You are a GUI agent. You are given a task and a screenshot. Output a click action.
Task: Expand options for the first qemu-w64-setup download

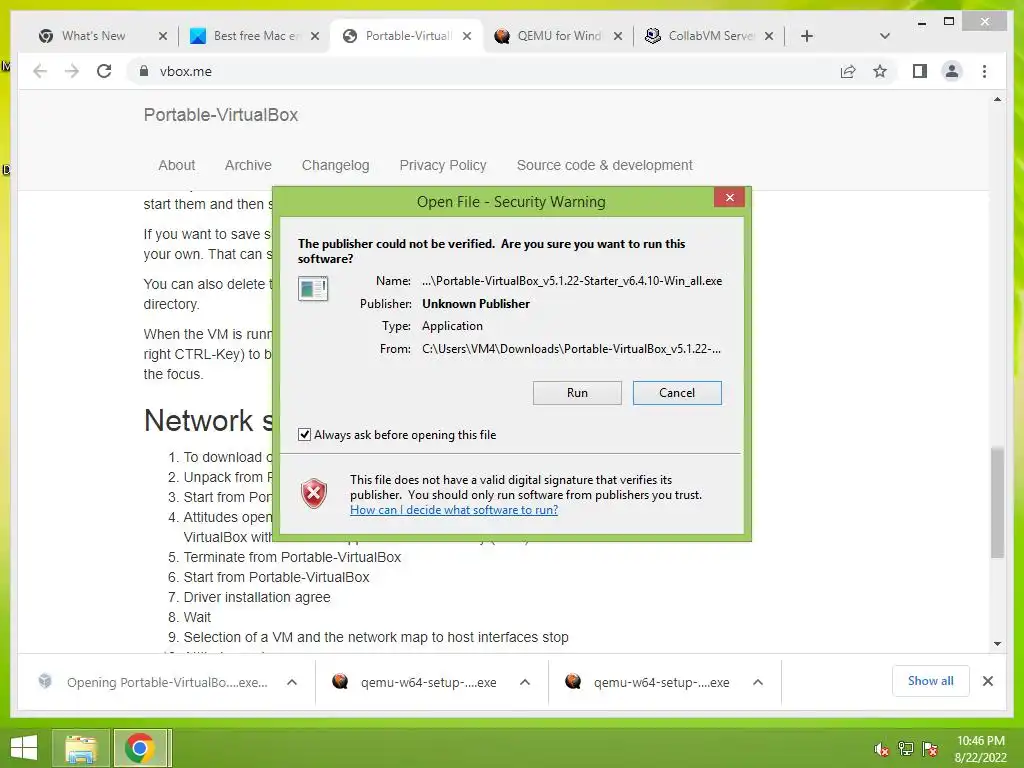click(524, 682)
